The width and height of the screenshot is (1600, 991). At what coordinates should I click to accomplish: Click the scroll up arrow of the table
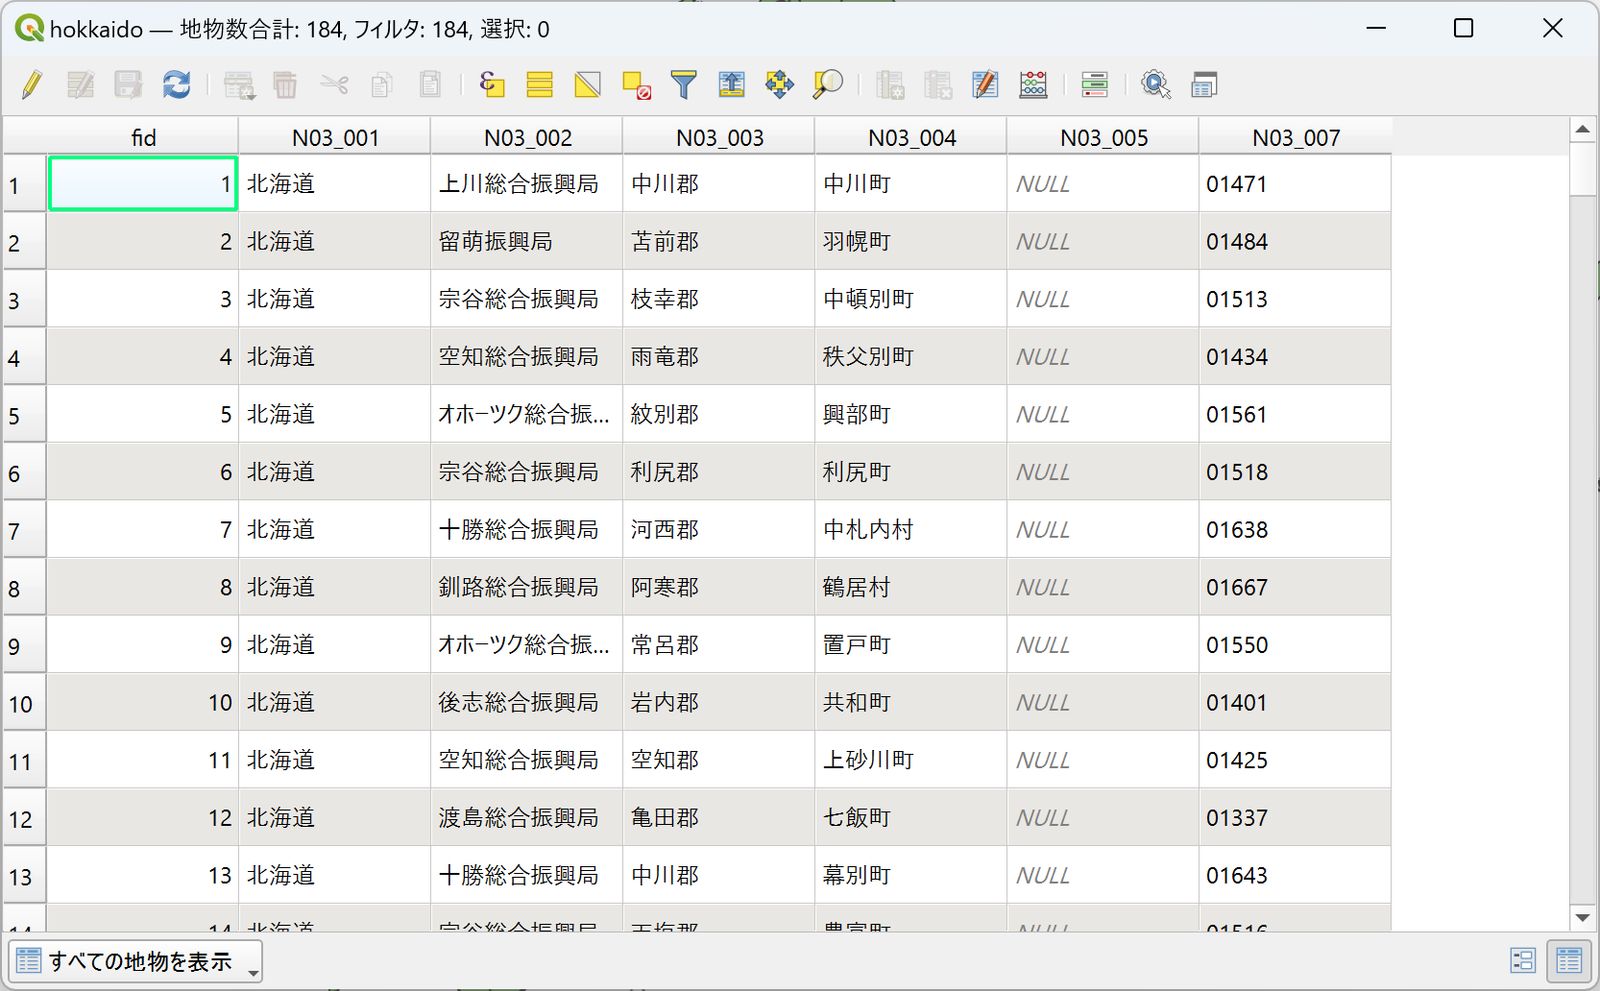coord(1582,130)
